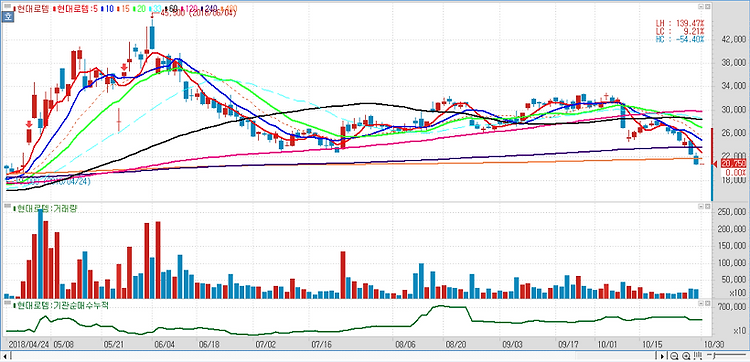Click the zoom slider handle at bottom right
The height and width of the screenshot is (362, 750).
coord(714,356)
